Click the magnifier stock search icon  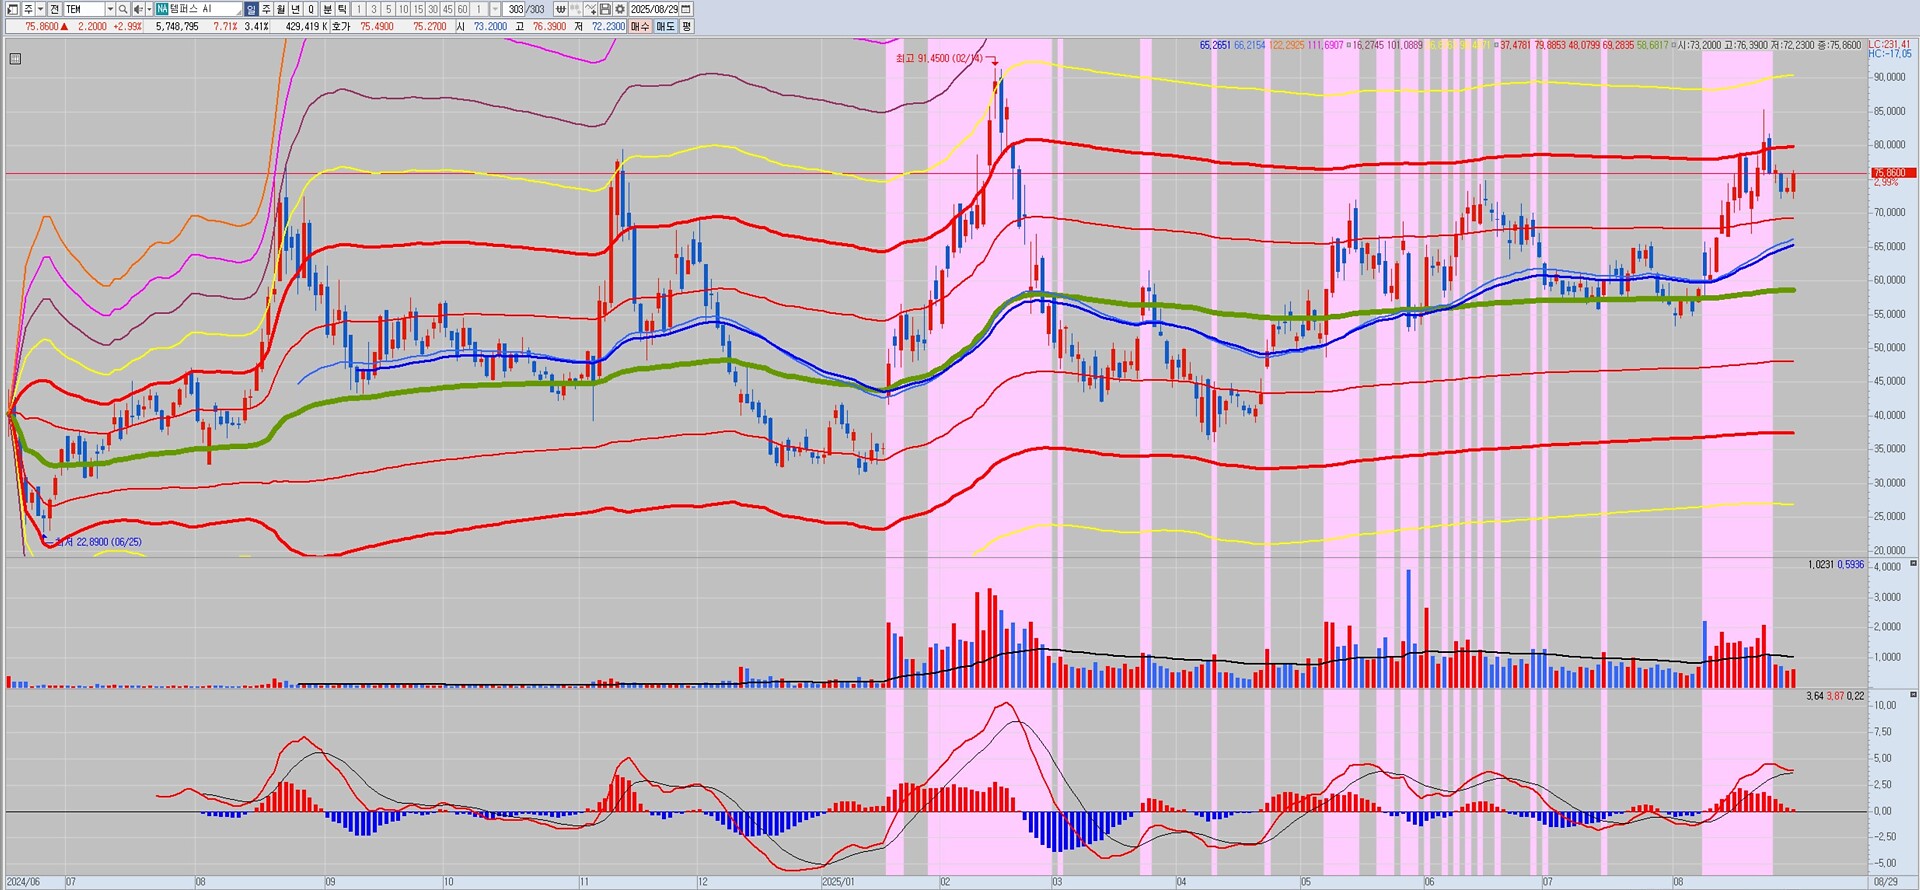point(123,9)
